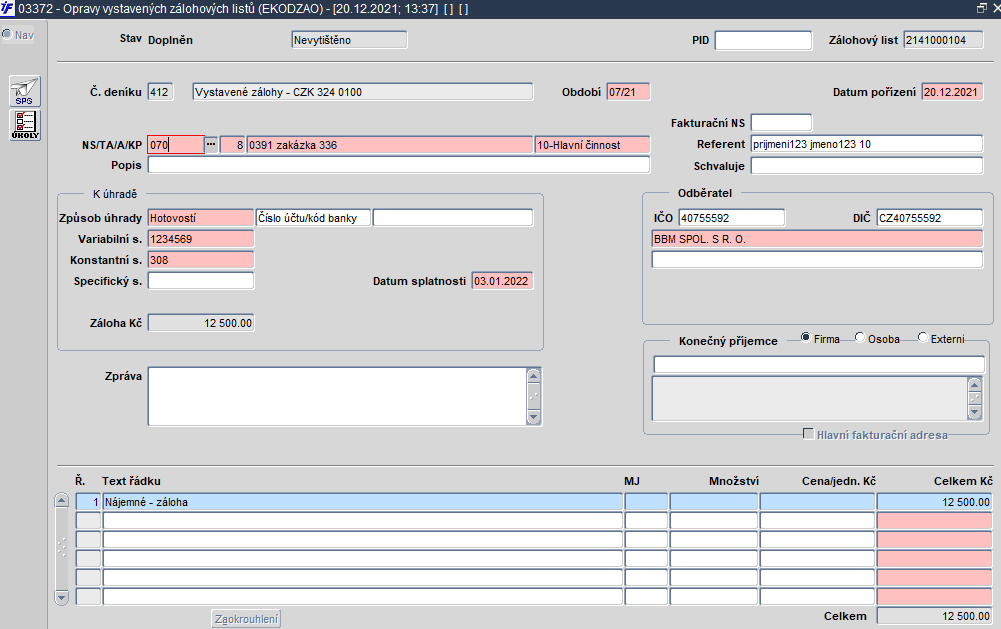Click the Popis input field

click(399, 165)
